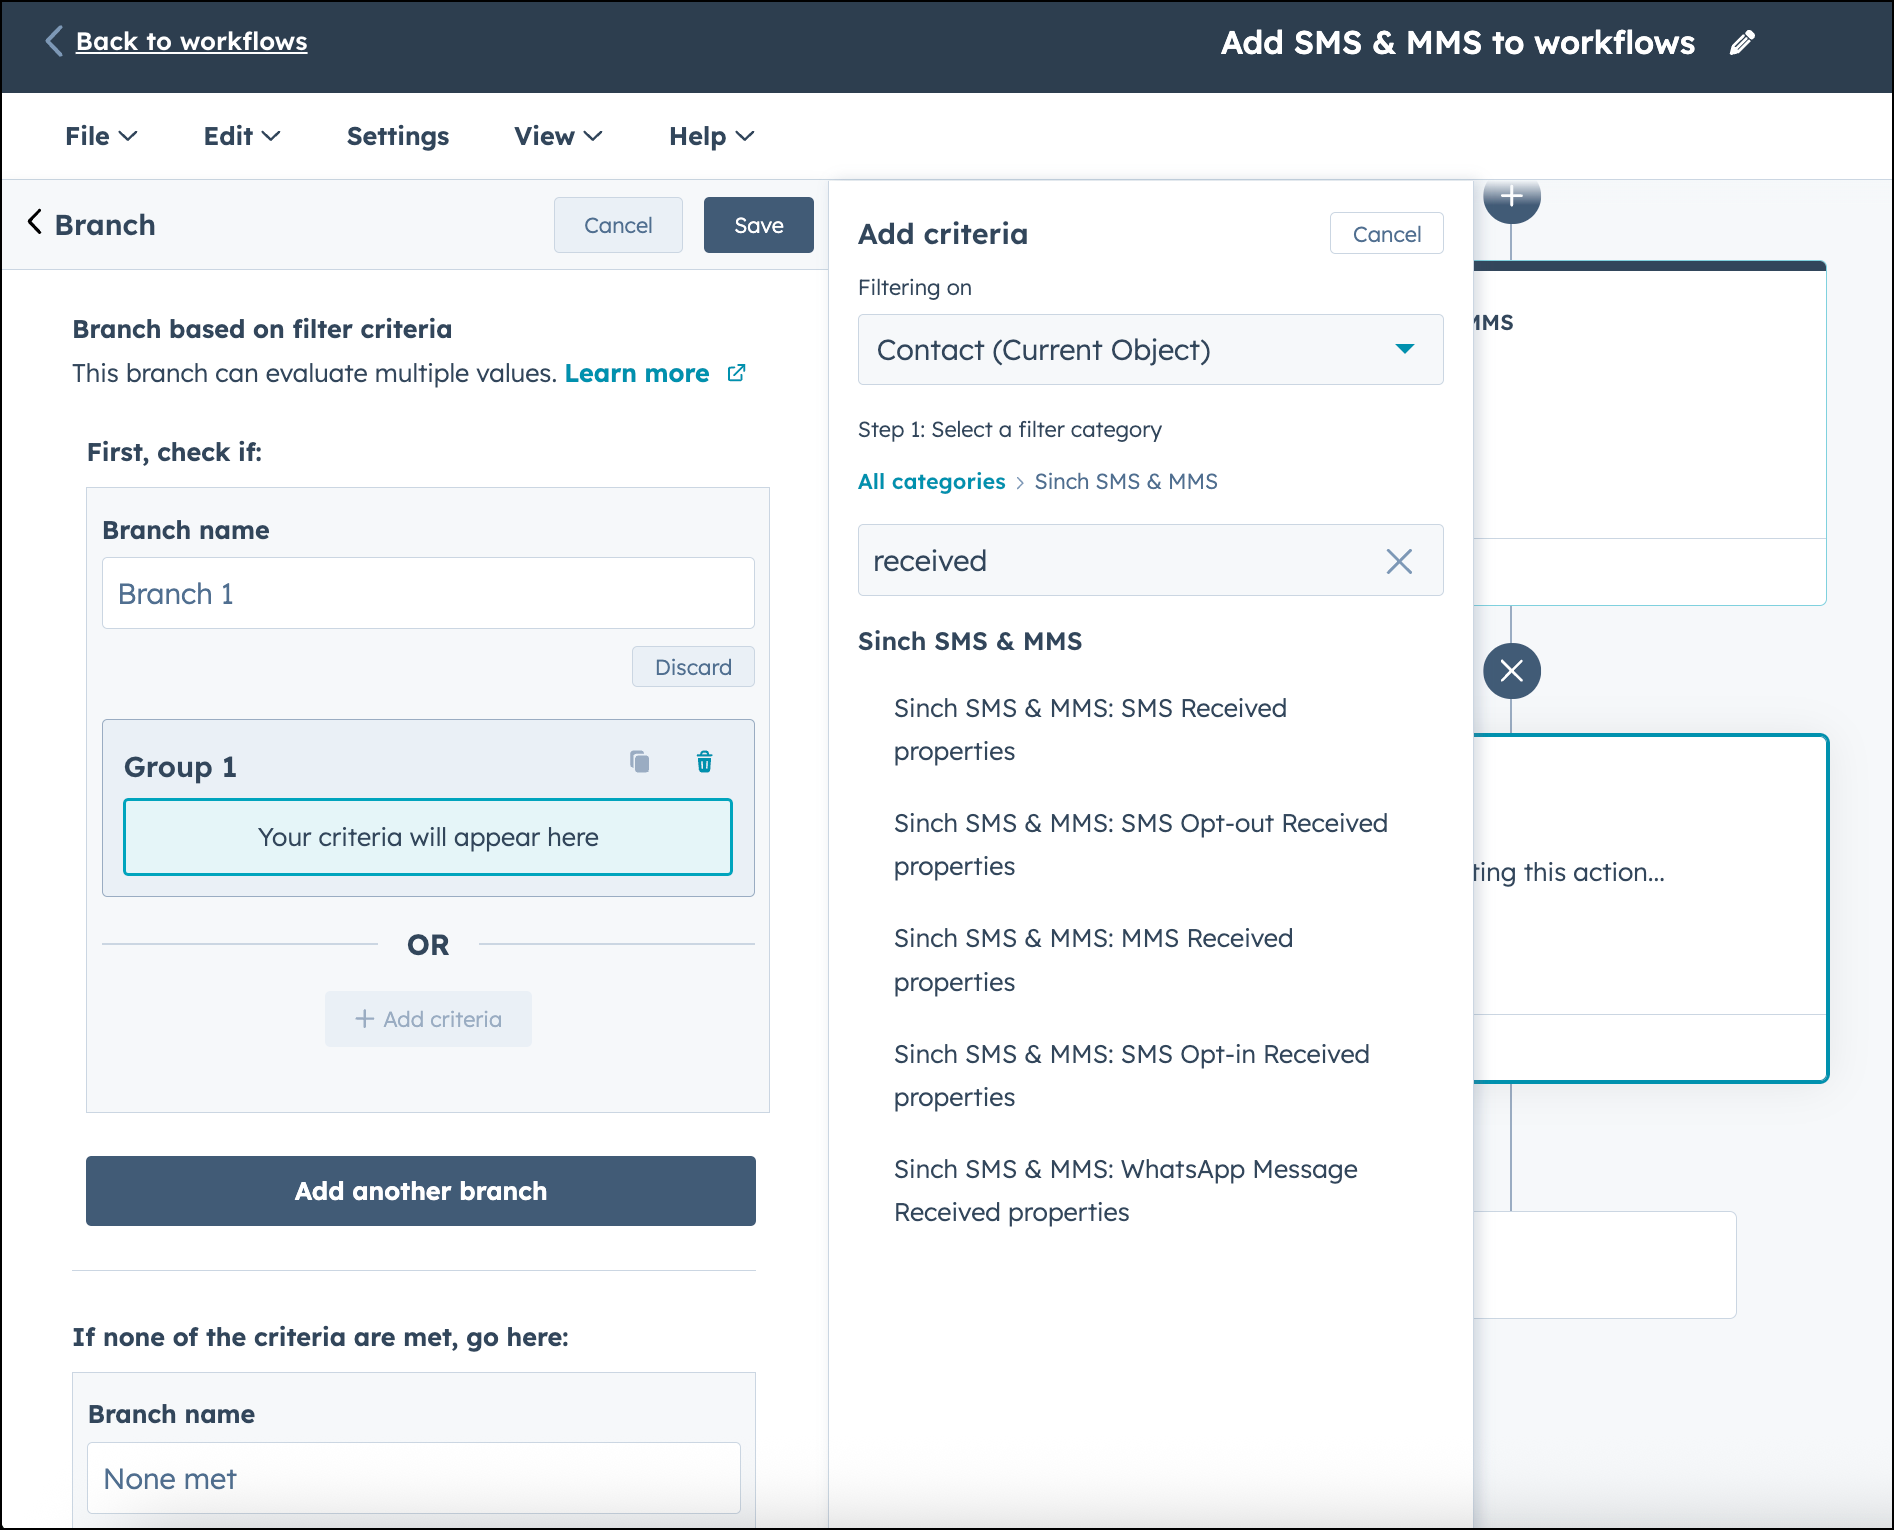1894x1530 pixels.
Task: Copy Group 1 using the duplicate icon
Action: point(639,762)
